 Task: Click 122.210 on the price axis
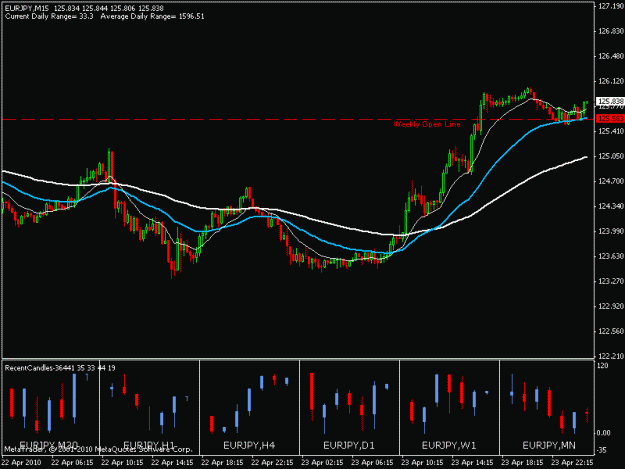coord(611,356)
